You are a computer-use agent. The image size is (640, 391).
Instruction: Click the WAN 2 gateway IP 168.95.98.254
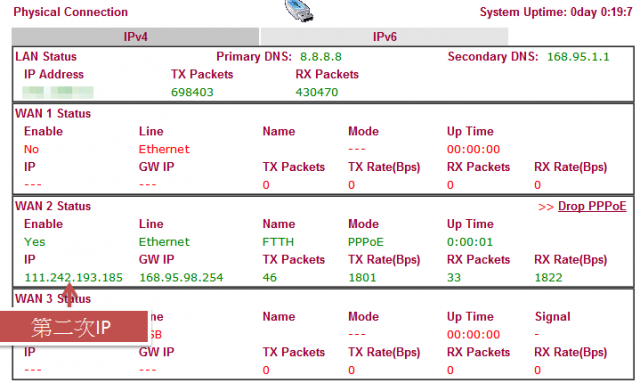[181, 278]
